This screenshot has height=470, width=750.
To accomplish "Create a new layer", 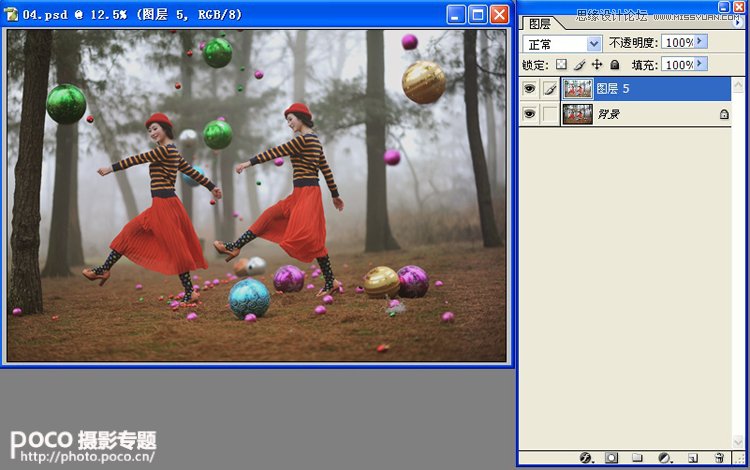I will point(692,458).
